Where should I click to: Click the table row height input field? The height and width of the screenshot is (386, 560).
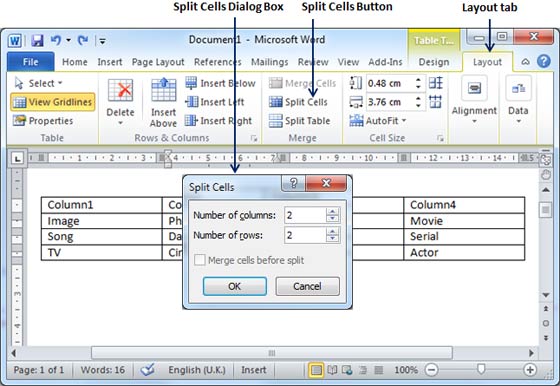pos(390,83)
